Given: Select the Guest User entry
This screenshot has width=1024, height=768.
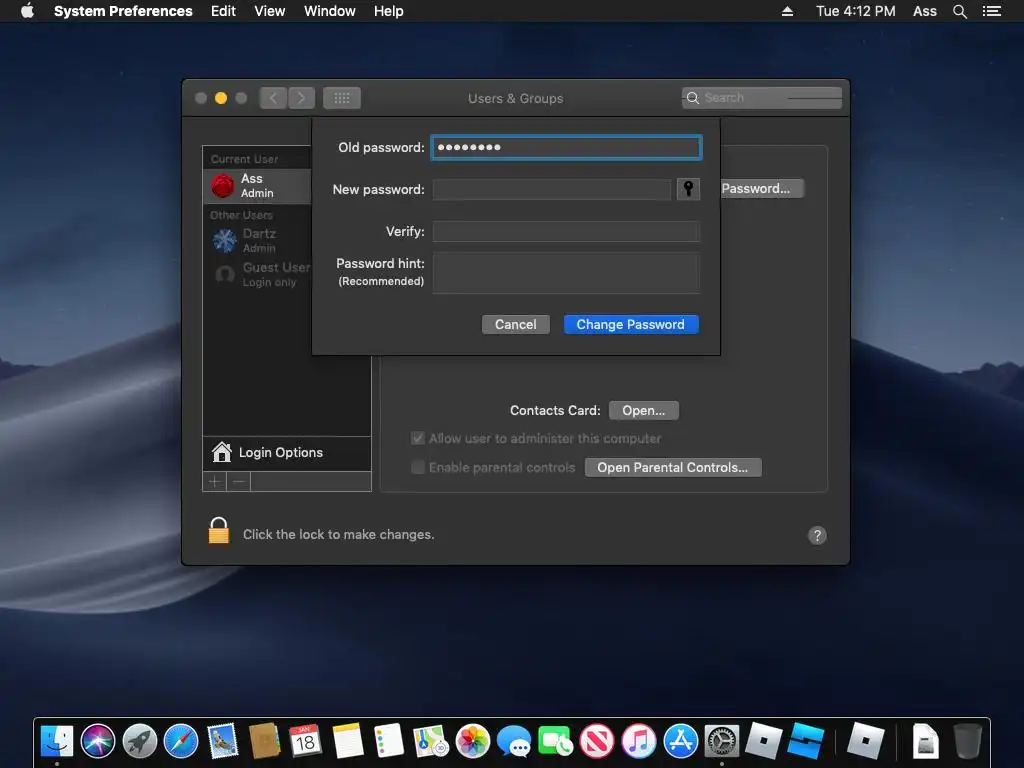Looking at the screenshot, I should coord(257,274).
